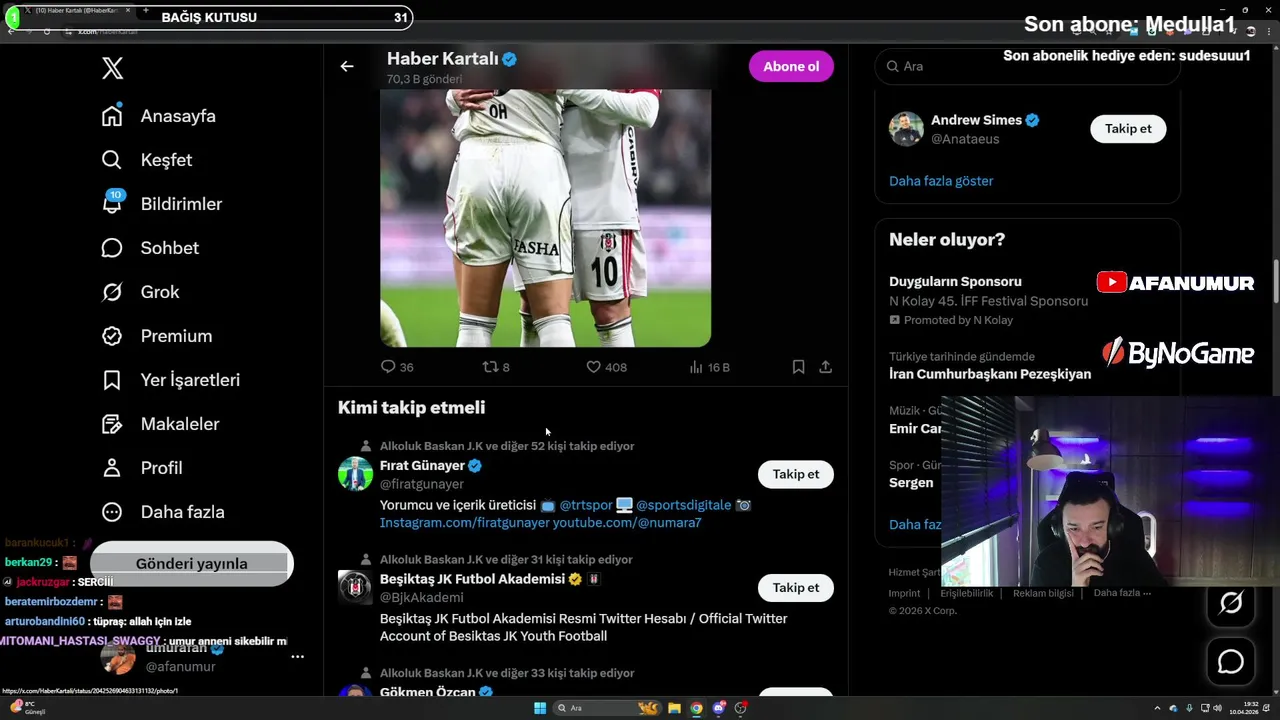Click Windows Start button in taskbar
Screen dimensions: 1280x720
coord(540,708)
